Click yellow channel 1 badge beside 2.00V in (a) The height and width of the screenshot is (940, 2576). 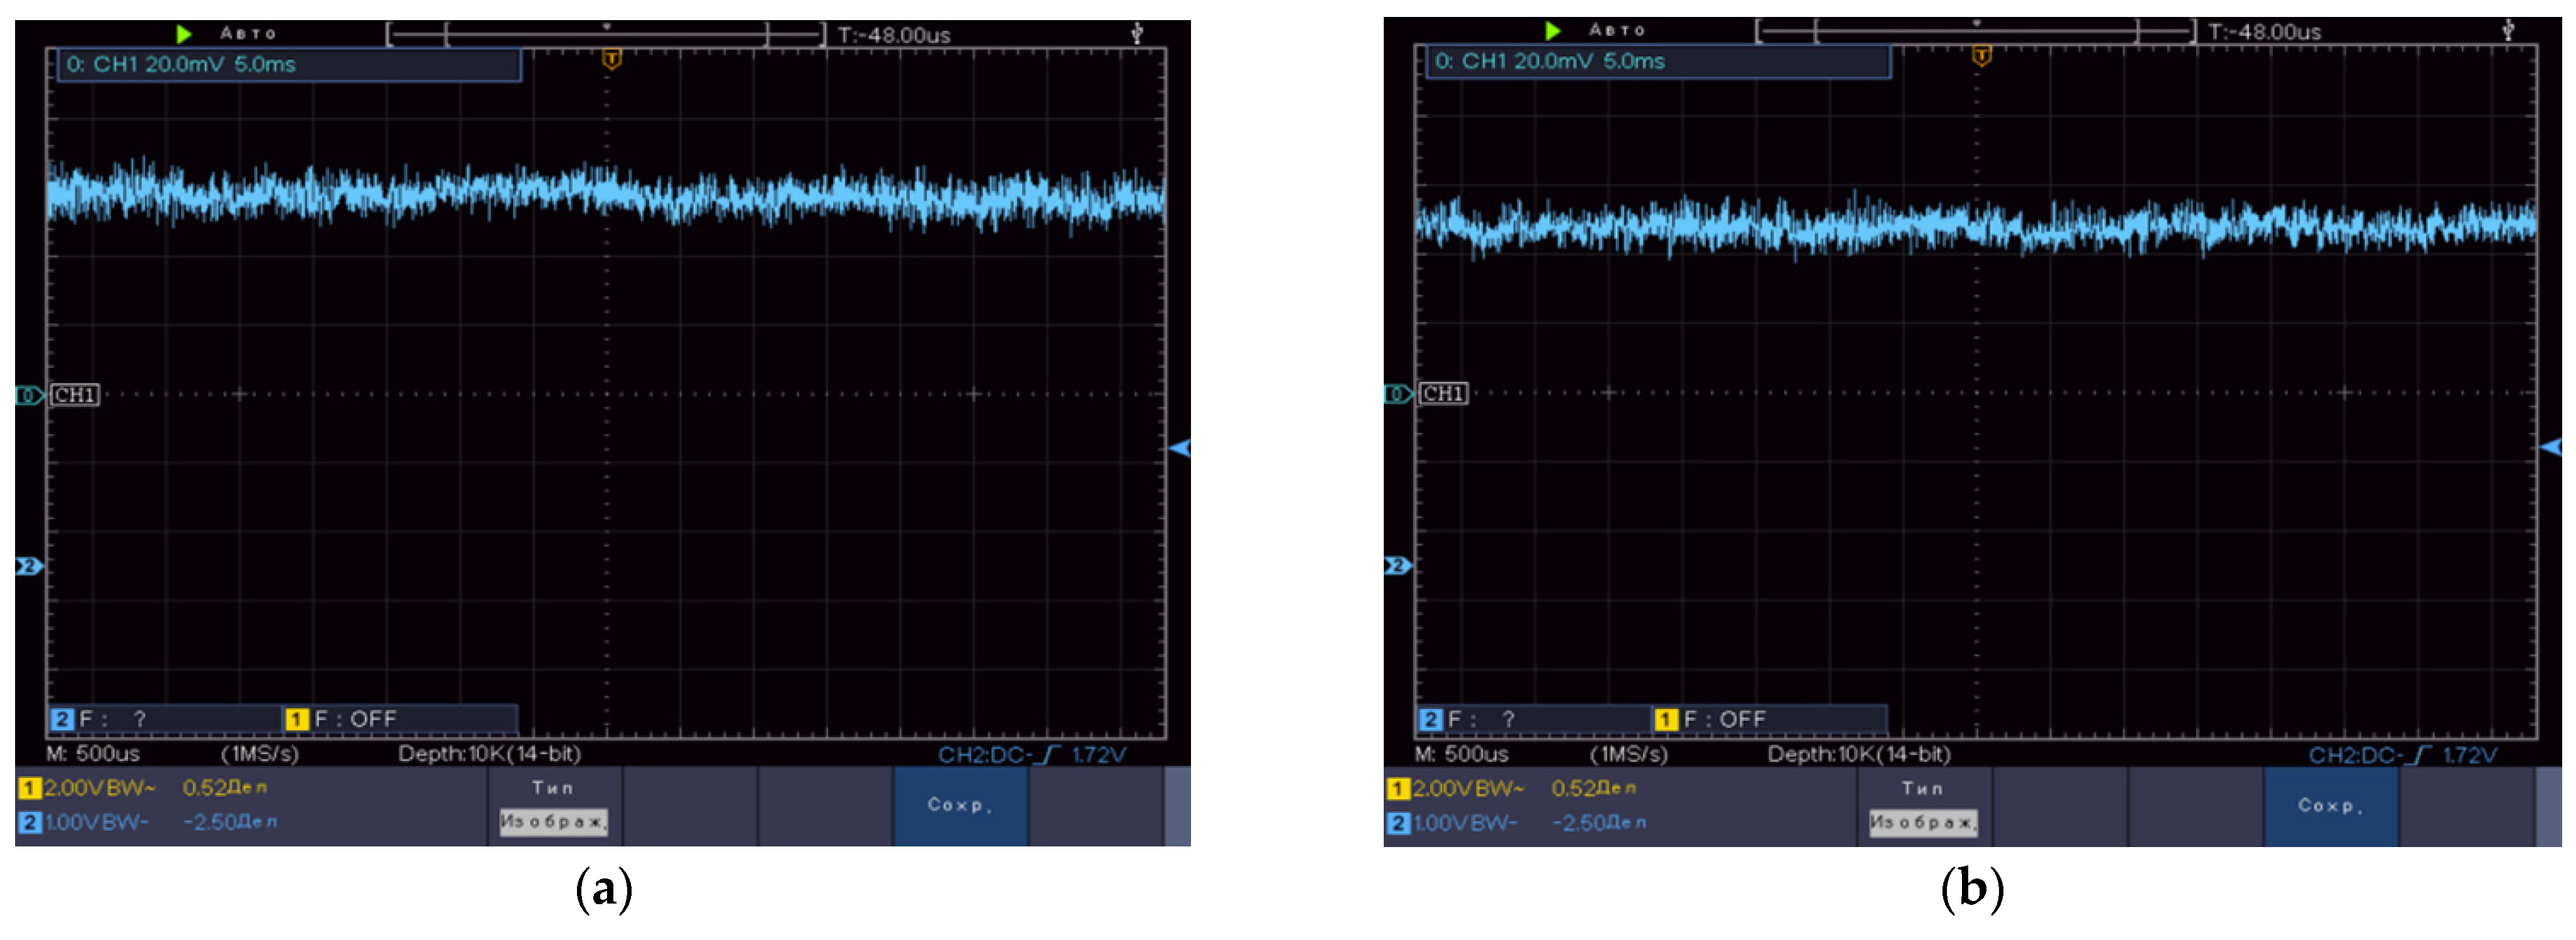point(29,789)
